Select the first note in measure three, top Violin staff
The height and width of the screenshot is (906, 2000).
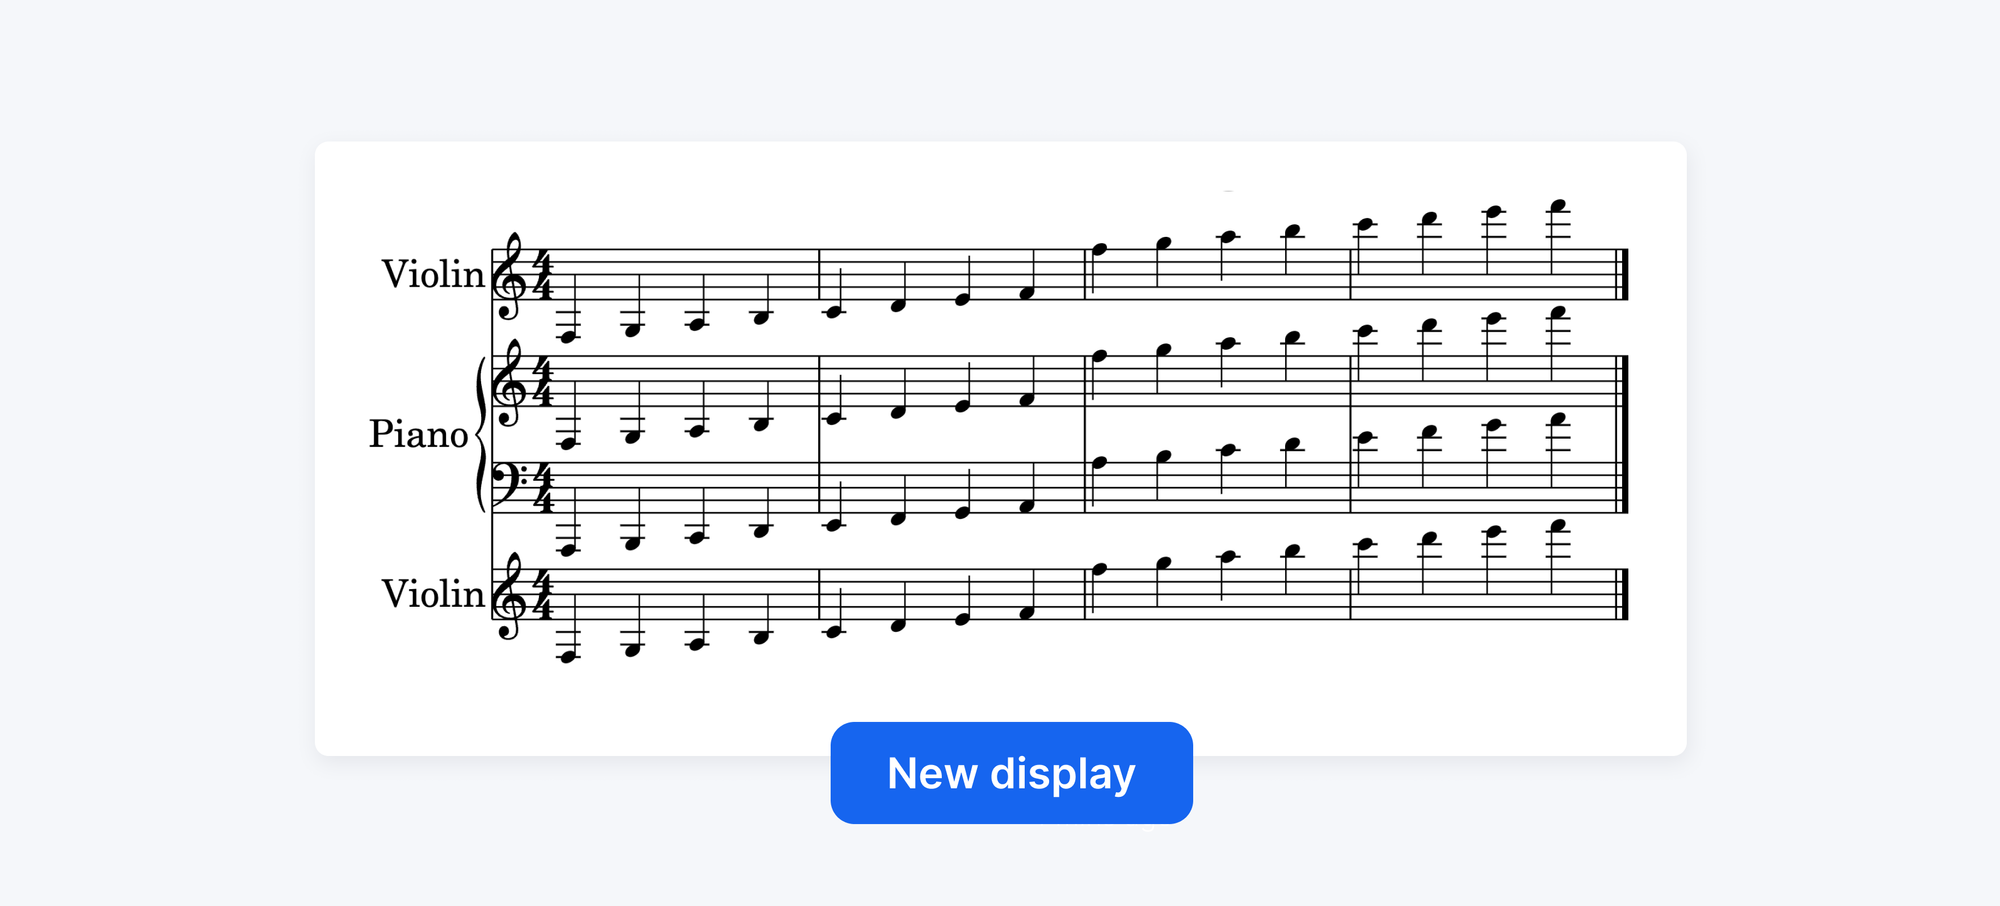tap(1099, 250)
